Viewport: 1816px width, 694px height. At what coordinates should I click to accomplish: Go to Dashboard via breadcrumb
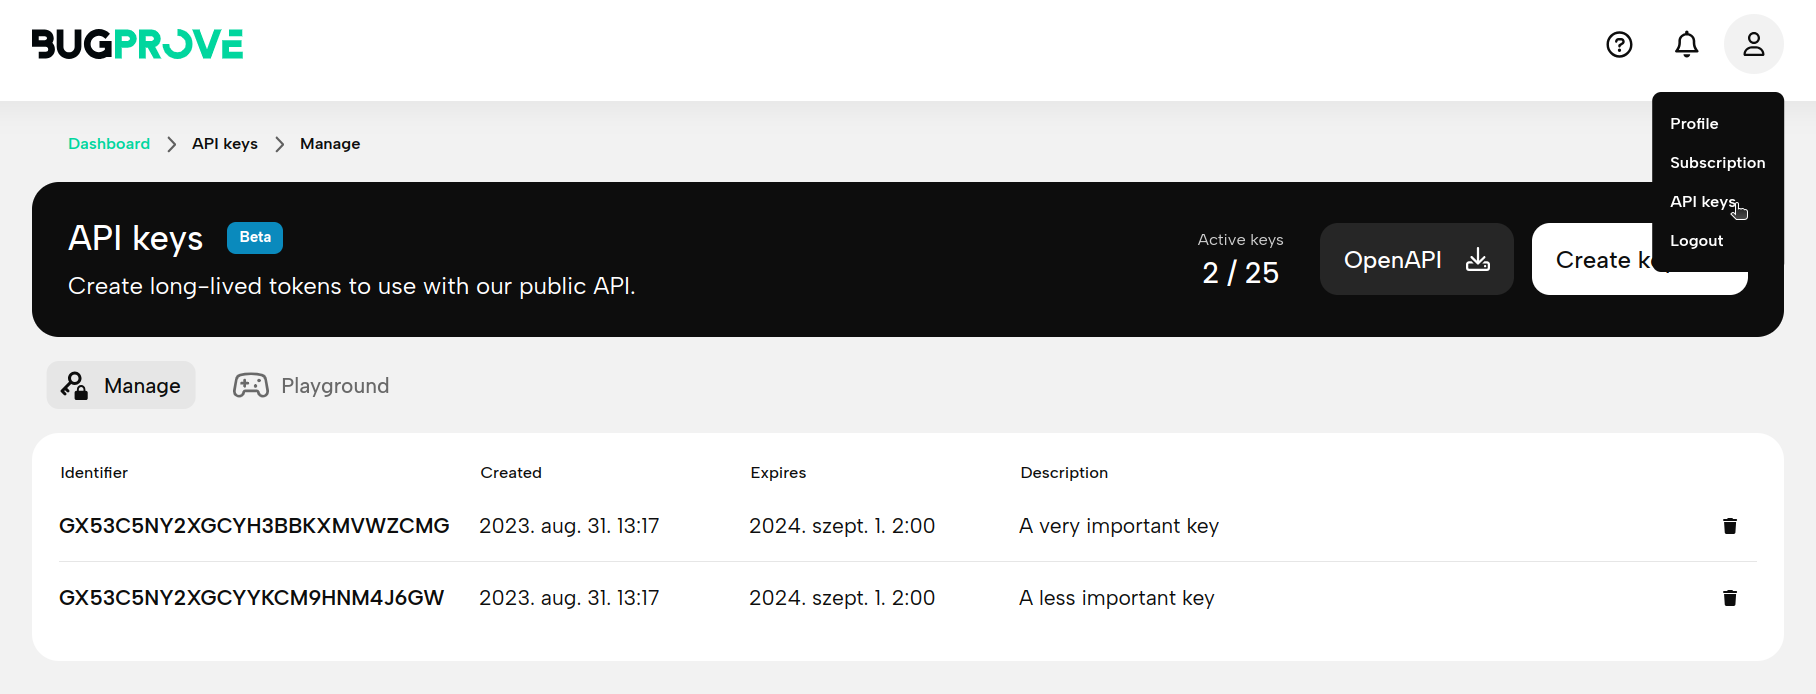pos(109,144)
